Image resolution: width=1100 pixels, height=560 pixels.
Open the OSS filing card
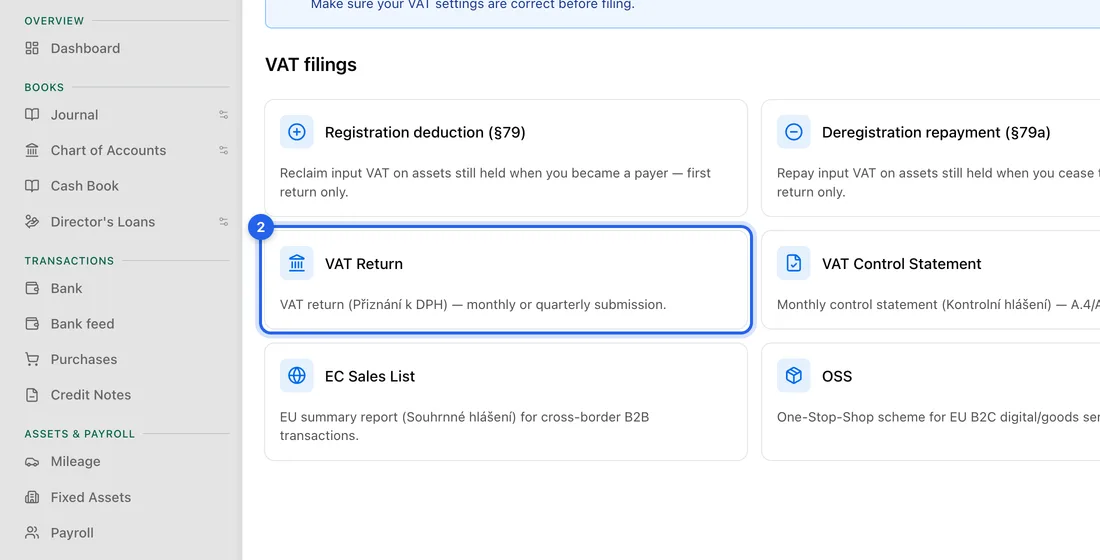pyautogui.click(x=930, y=401)
